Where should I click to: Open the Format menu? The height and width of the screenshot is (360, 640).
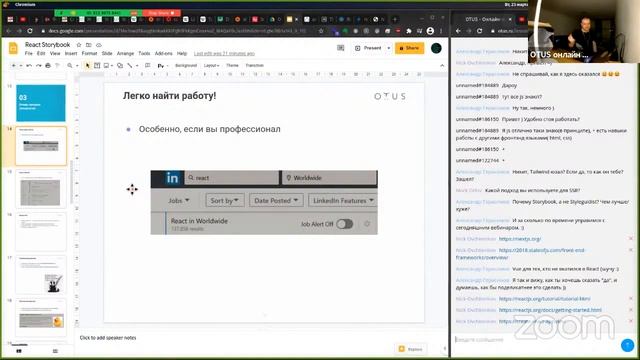tap(89, 53)
